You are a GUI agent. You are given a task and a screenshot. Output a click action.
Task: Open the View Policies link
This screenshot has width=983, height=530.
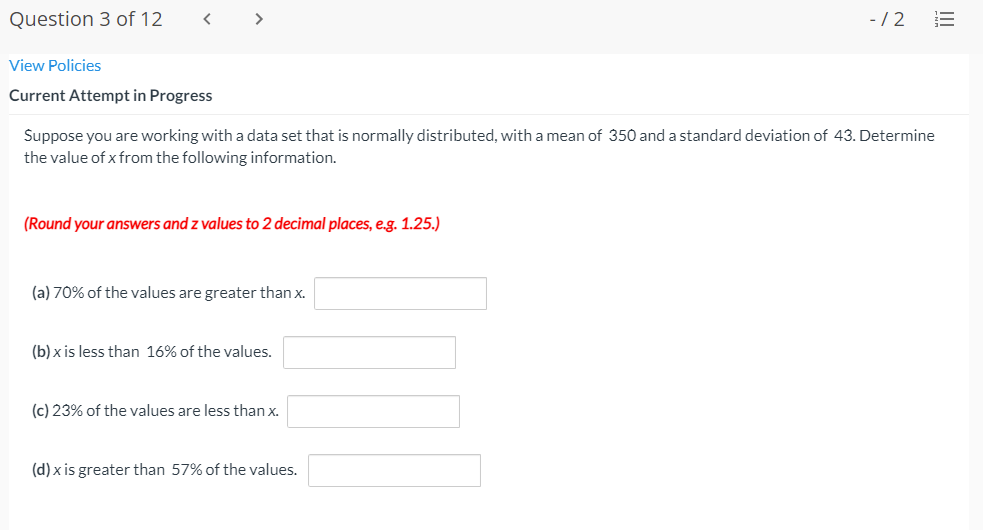coord(55,65)
